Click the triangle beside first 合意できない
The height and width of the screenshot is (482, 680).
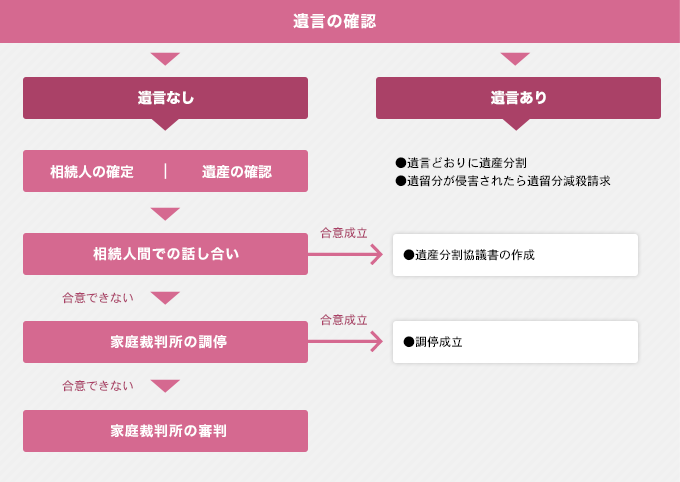pyautogui.click(x=165, y=298)
